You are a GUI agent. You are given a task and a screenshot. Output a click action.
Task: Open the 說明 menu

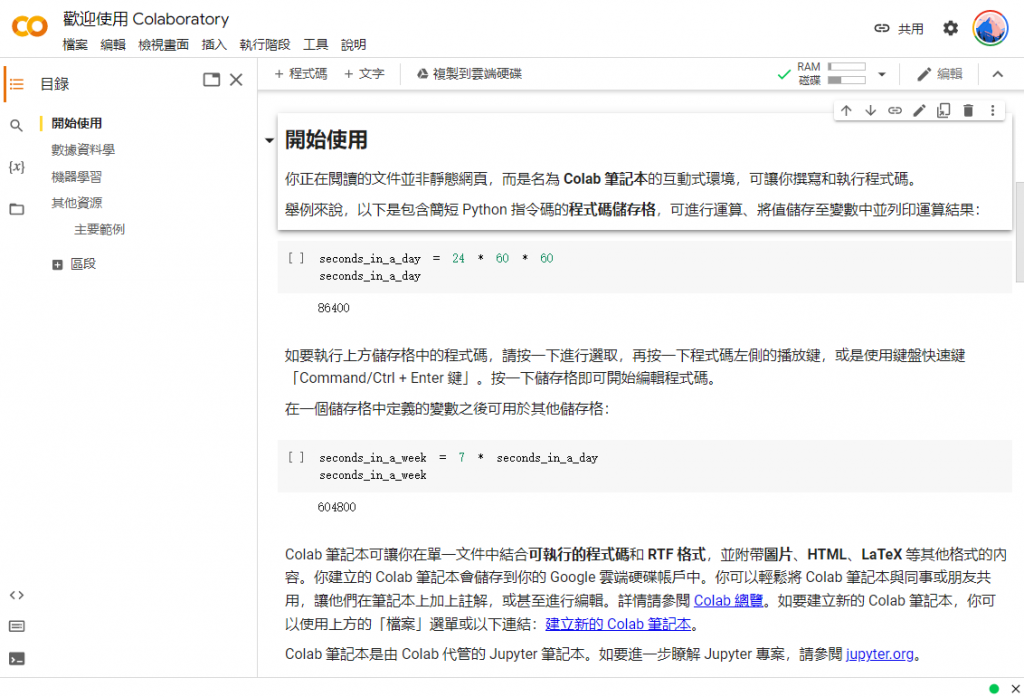click(x=353, y=44)
